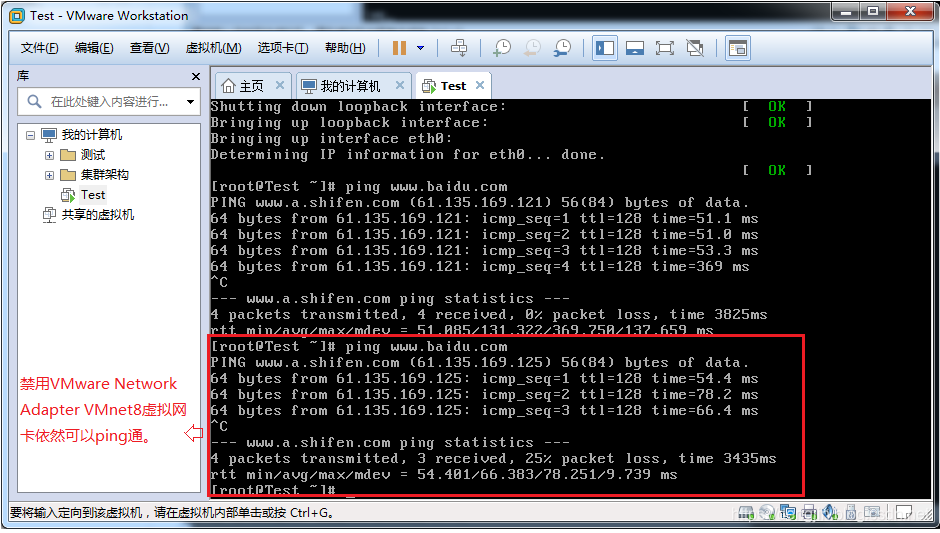Expand the 集群架构 folder node
The image size is (940, 533).
(x=49, y=175)
